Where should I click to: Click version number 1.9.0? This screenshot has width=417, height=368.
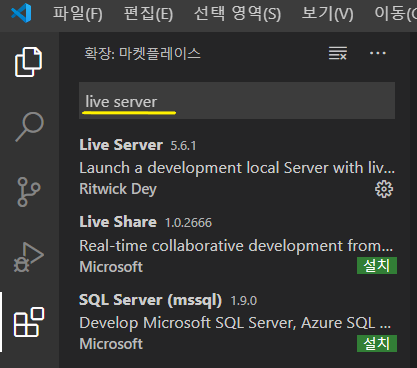244,301
